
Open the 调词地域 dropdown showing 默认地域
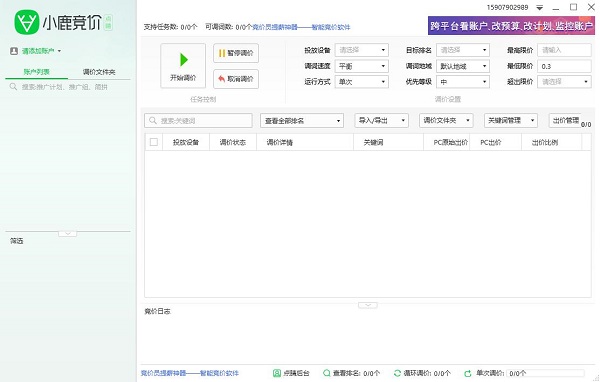coord(463,66)
